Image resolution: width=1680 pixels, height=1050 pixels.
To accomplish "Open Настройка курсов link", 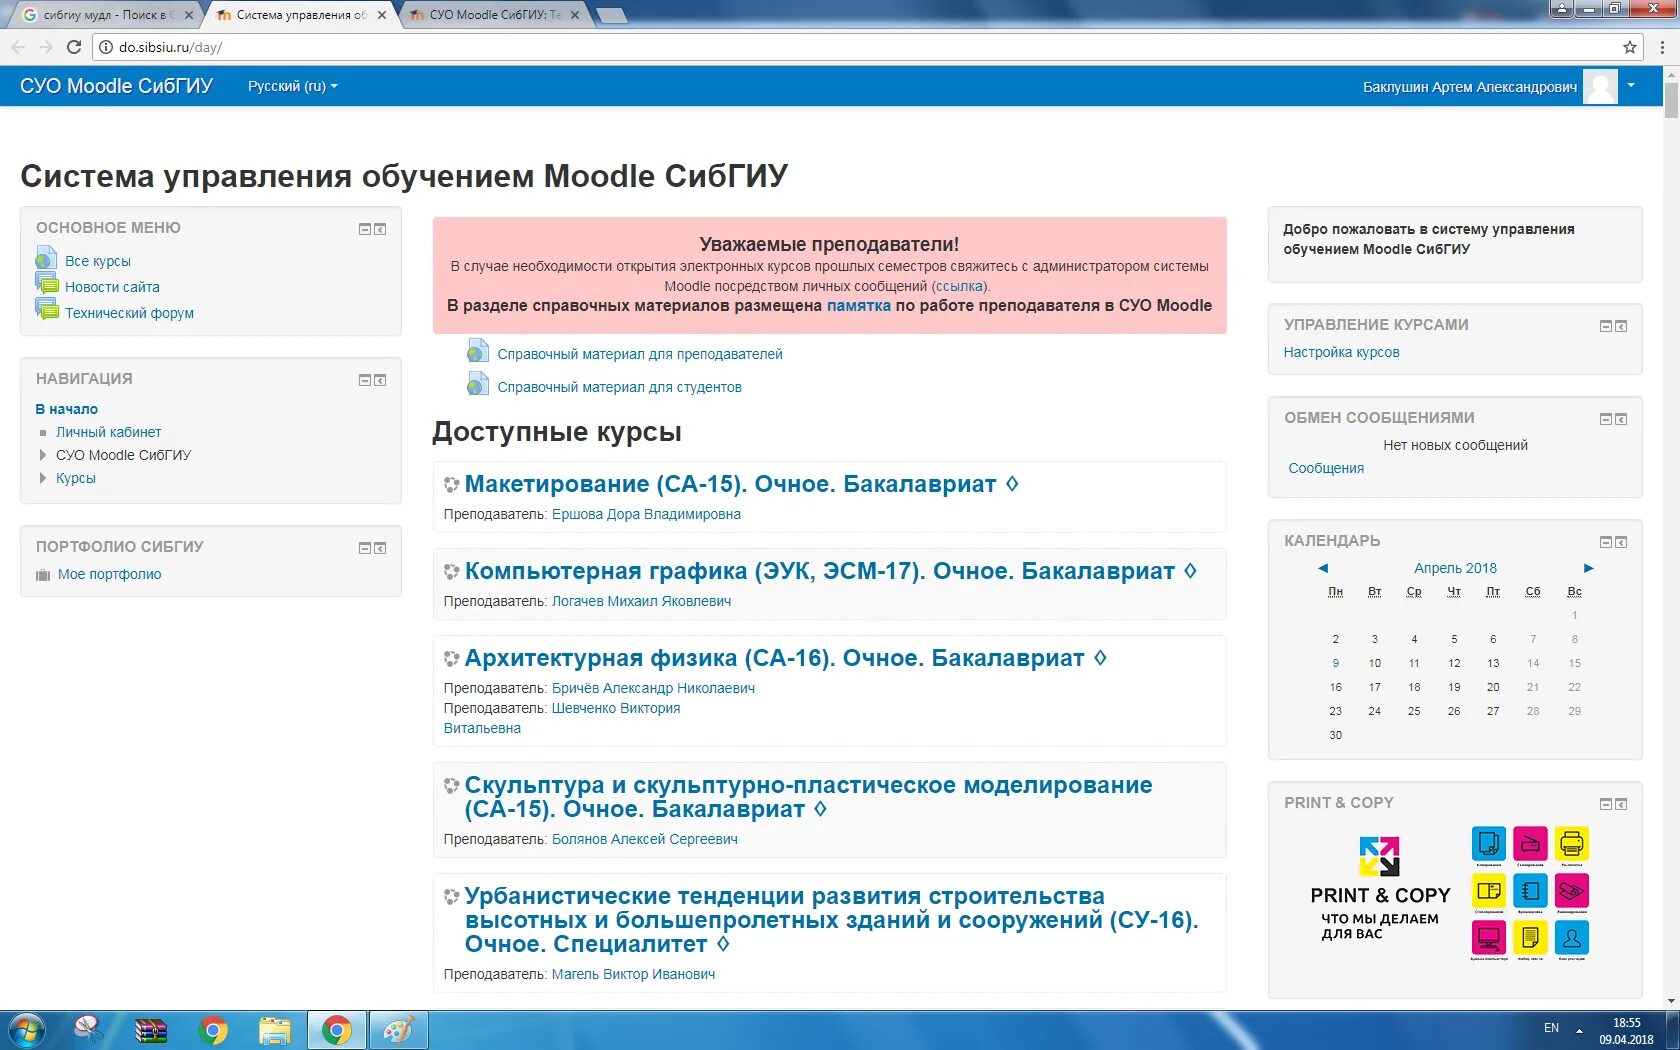I will click(x=1341, y=352).
